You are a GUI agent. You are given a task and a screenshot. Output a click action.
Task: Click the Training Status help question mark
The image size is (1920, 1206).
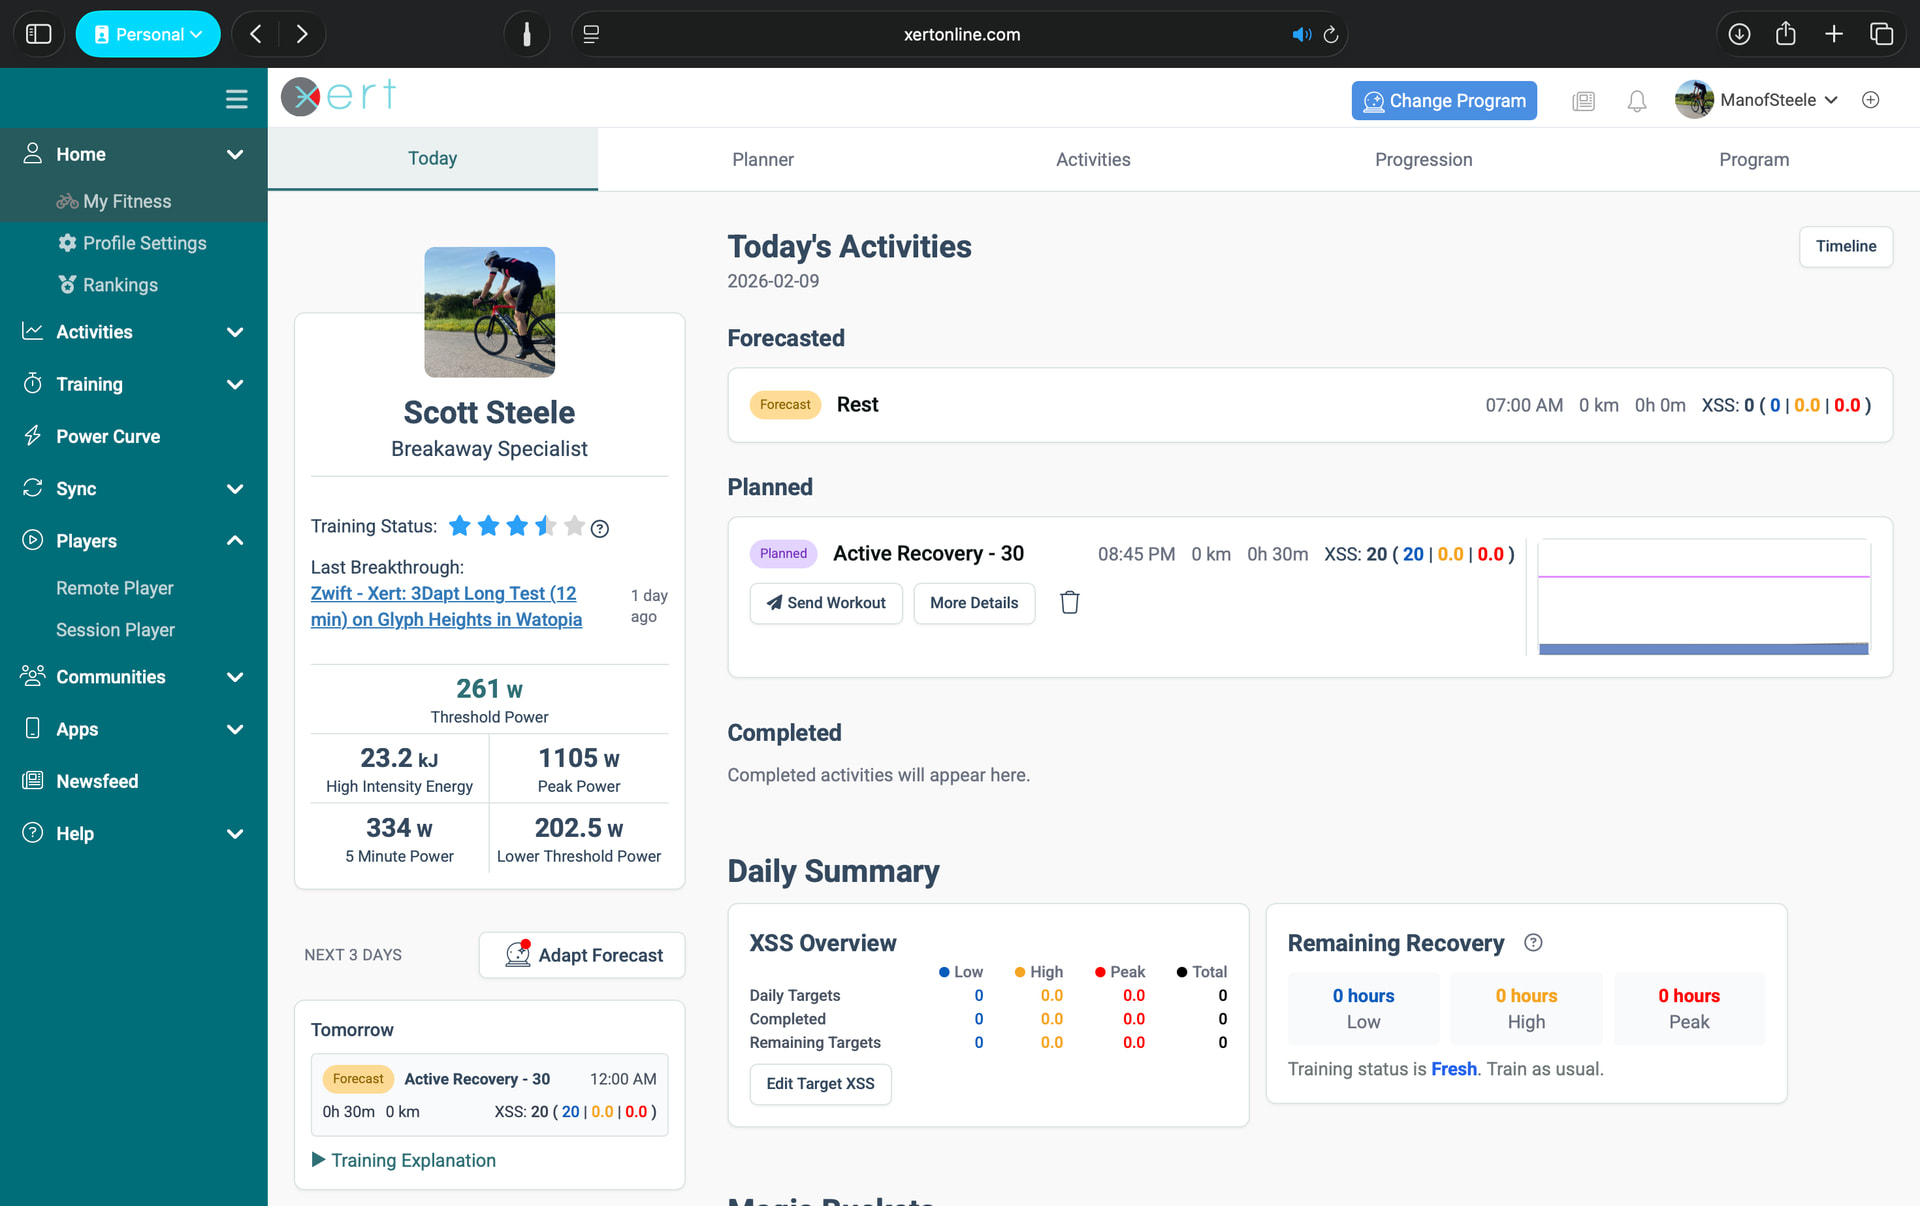[600, 528]
